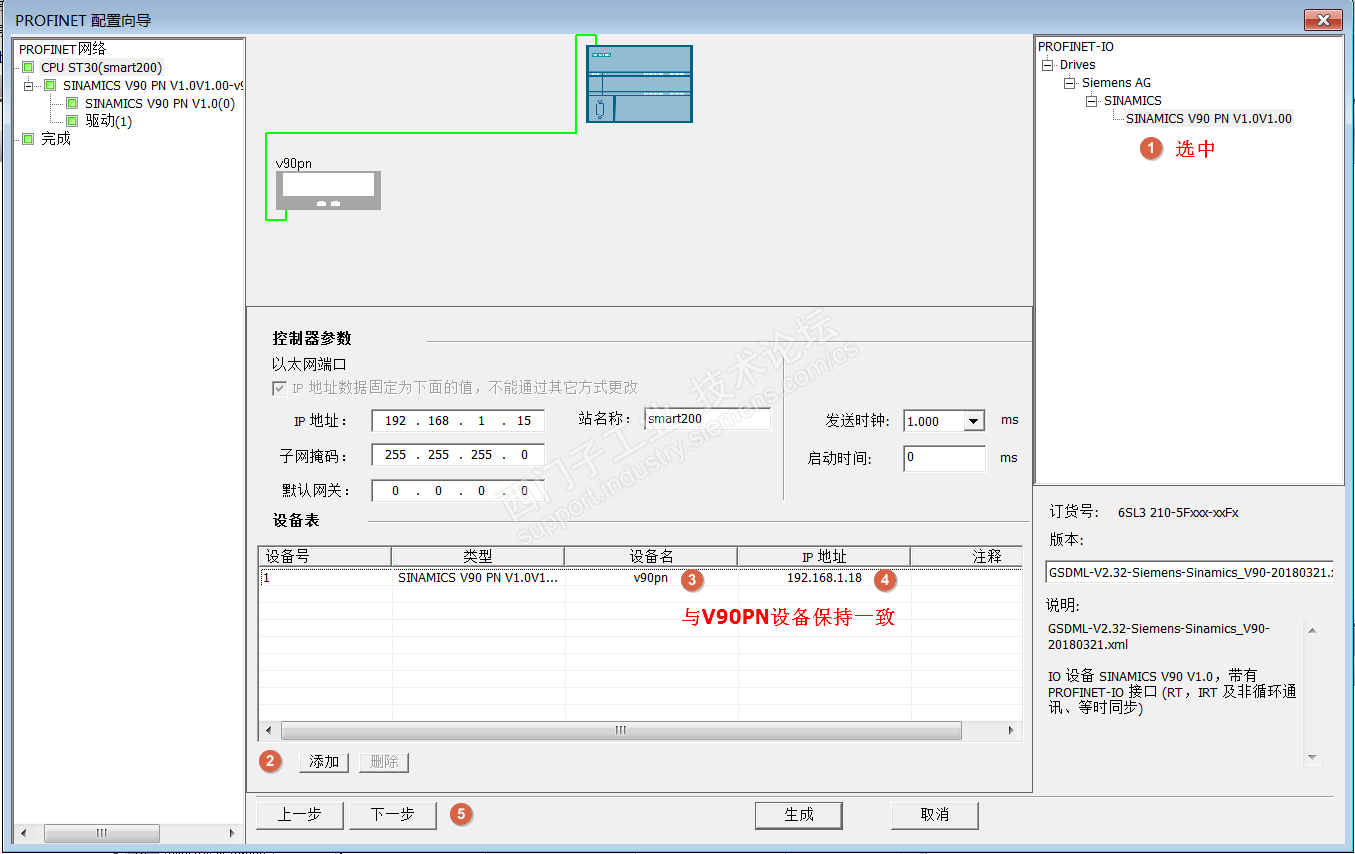The image size is (1355, 854).
Task: Click the network tree horizontal scrollbar thumb
Action: click(101, 833)
